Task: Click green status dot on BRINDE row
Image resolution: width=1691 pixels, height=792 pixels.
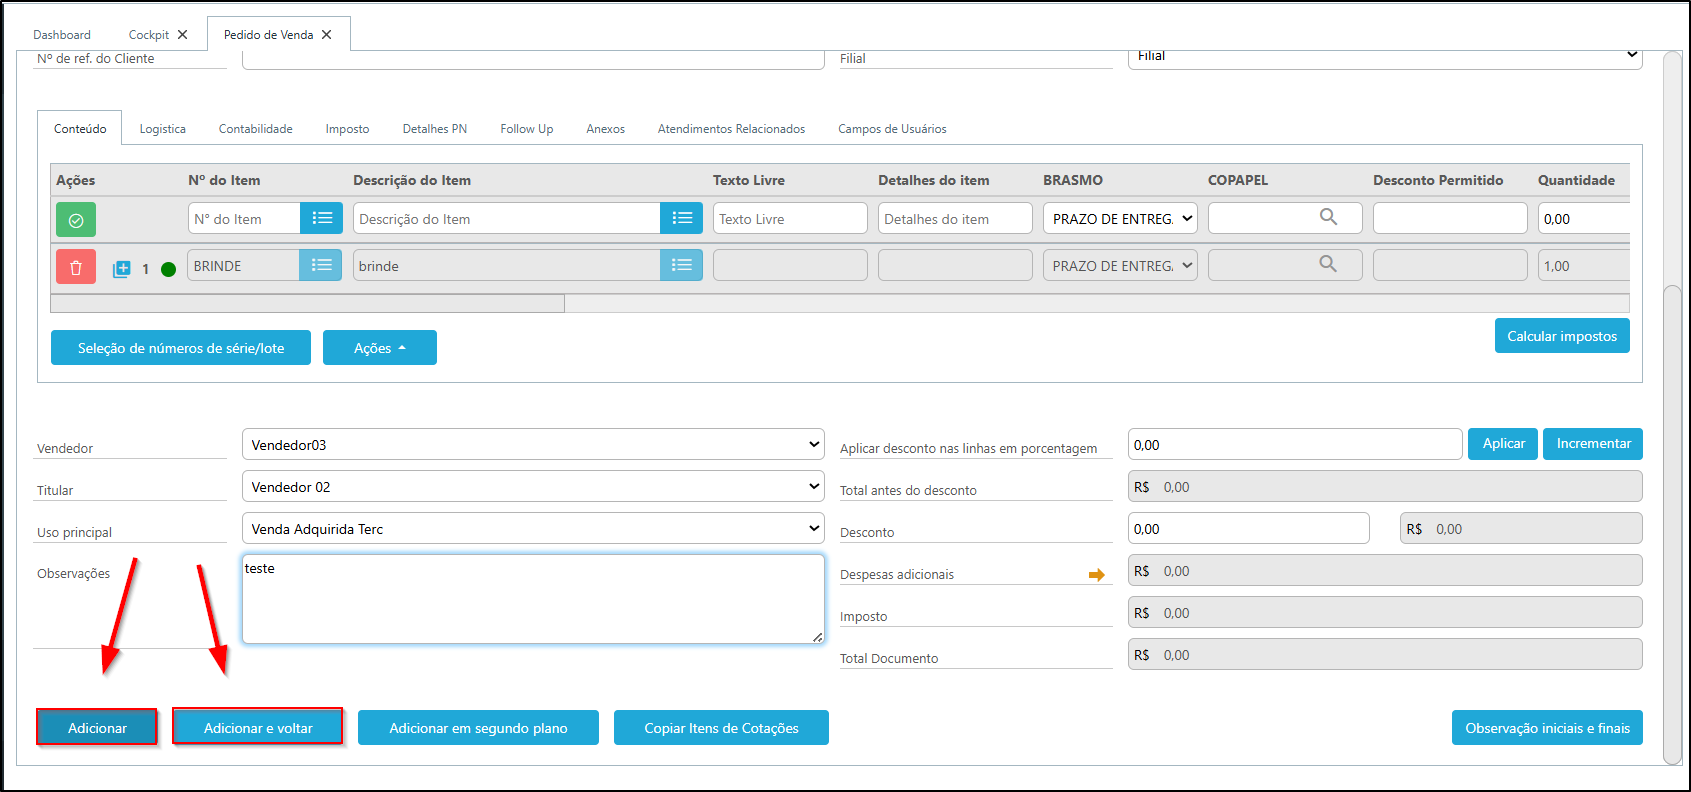Action: [x=168, y=269]
